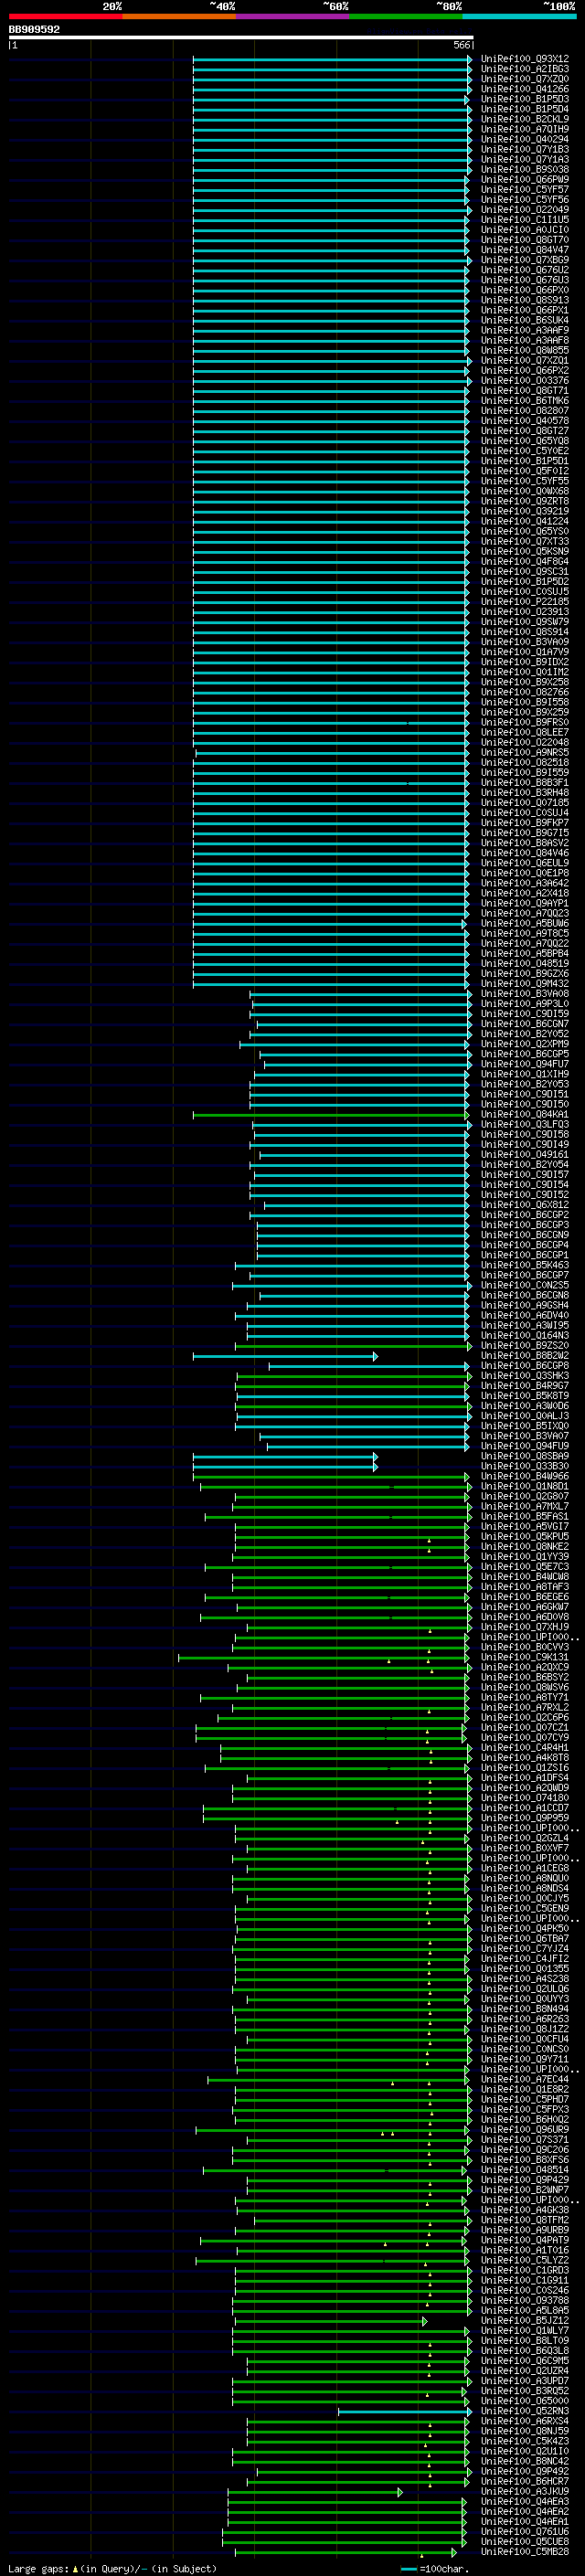
Task: Select label UniRef100_Q7XBG9
Action: (525, 260)
